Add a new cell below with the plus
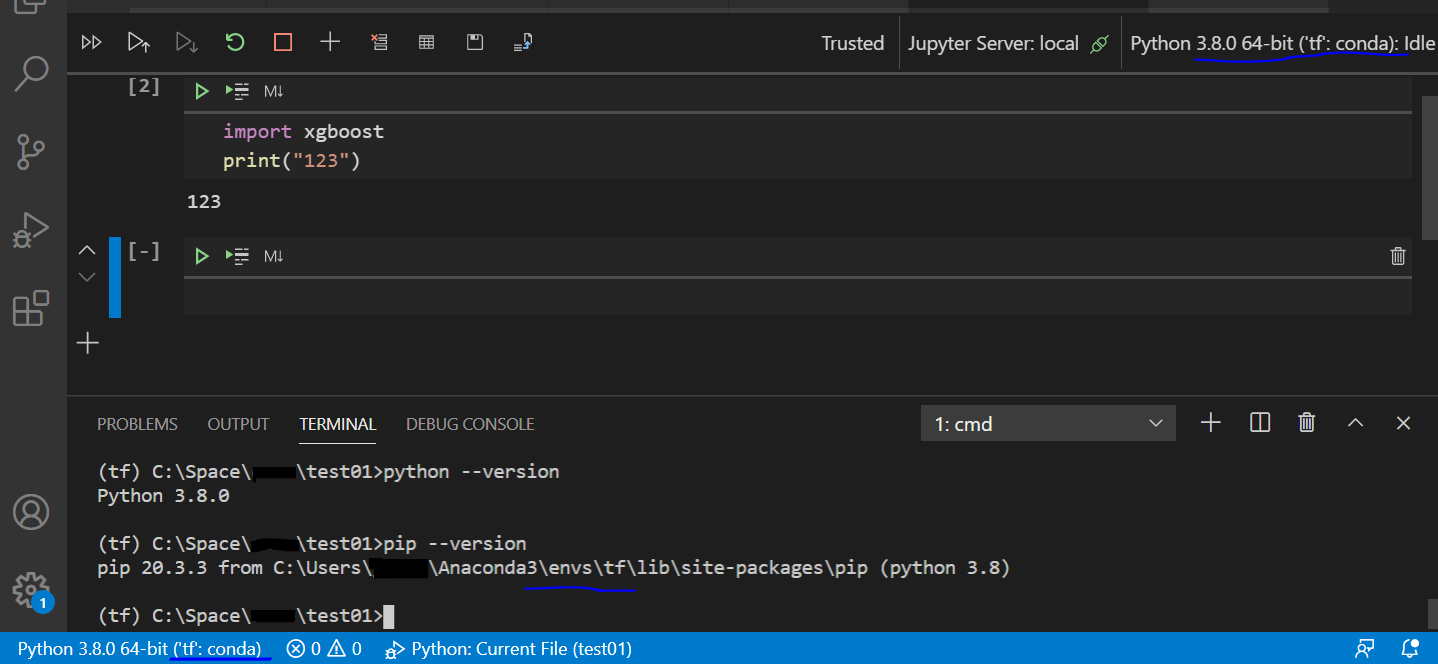This screenshot has height=664, width=1438. pos(88,344)
